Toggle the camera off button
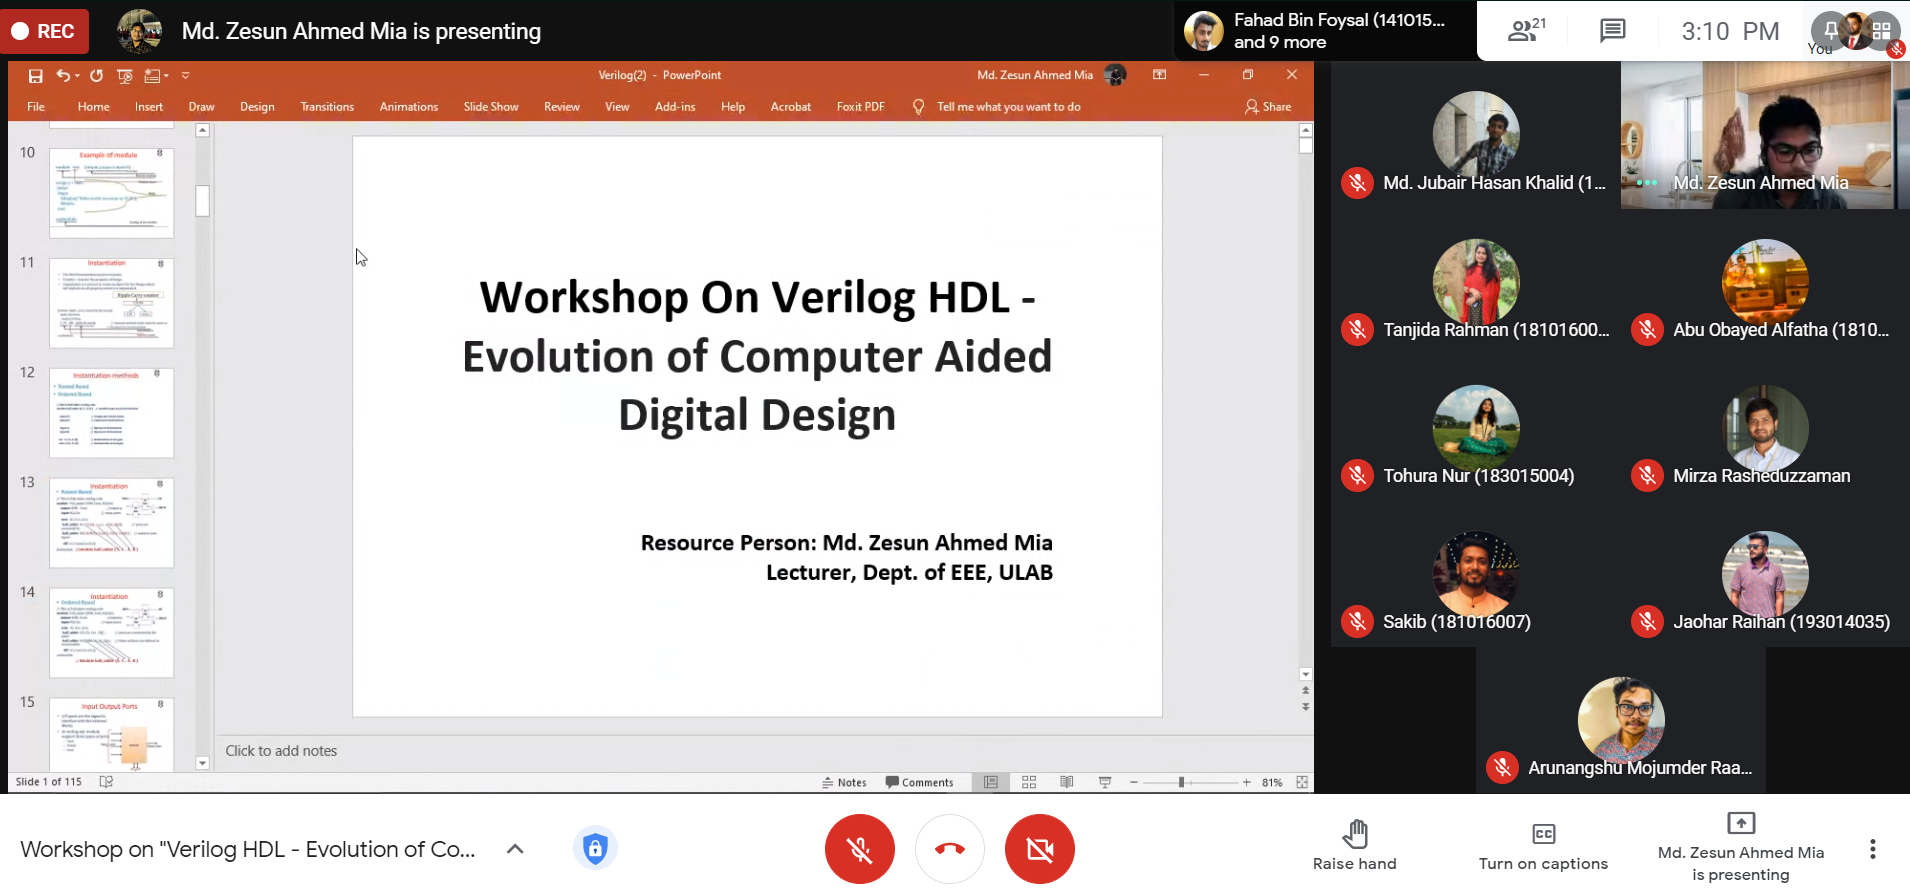The image size is (1910, 896). coord(1039,849)
